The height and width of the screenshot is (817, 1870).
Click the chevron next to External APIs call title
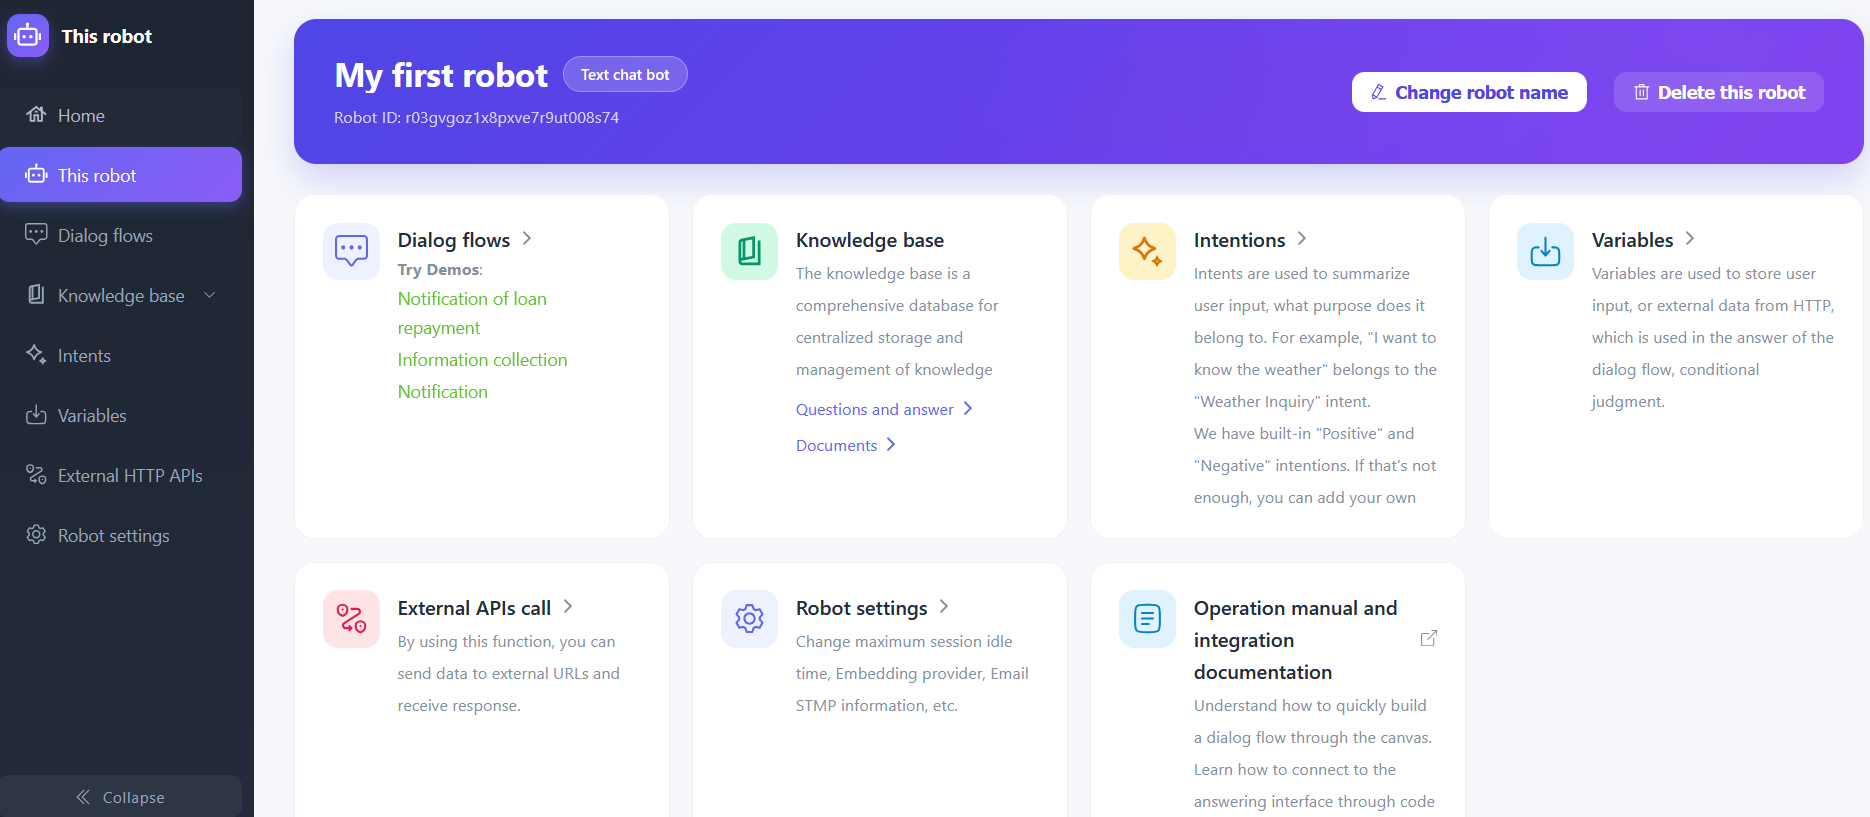coord(568,606)
